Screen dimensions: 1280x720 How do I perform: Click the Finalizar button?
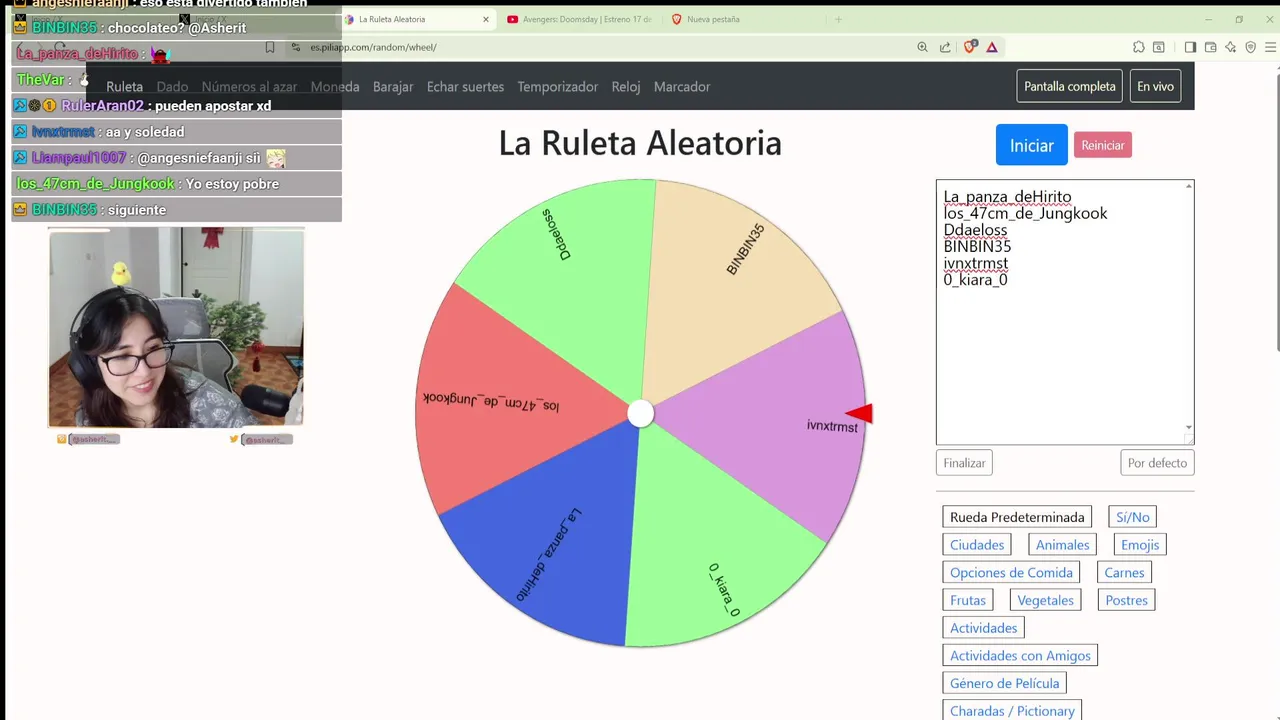(x=965, y=463)
